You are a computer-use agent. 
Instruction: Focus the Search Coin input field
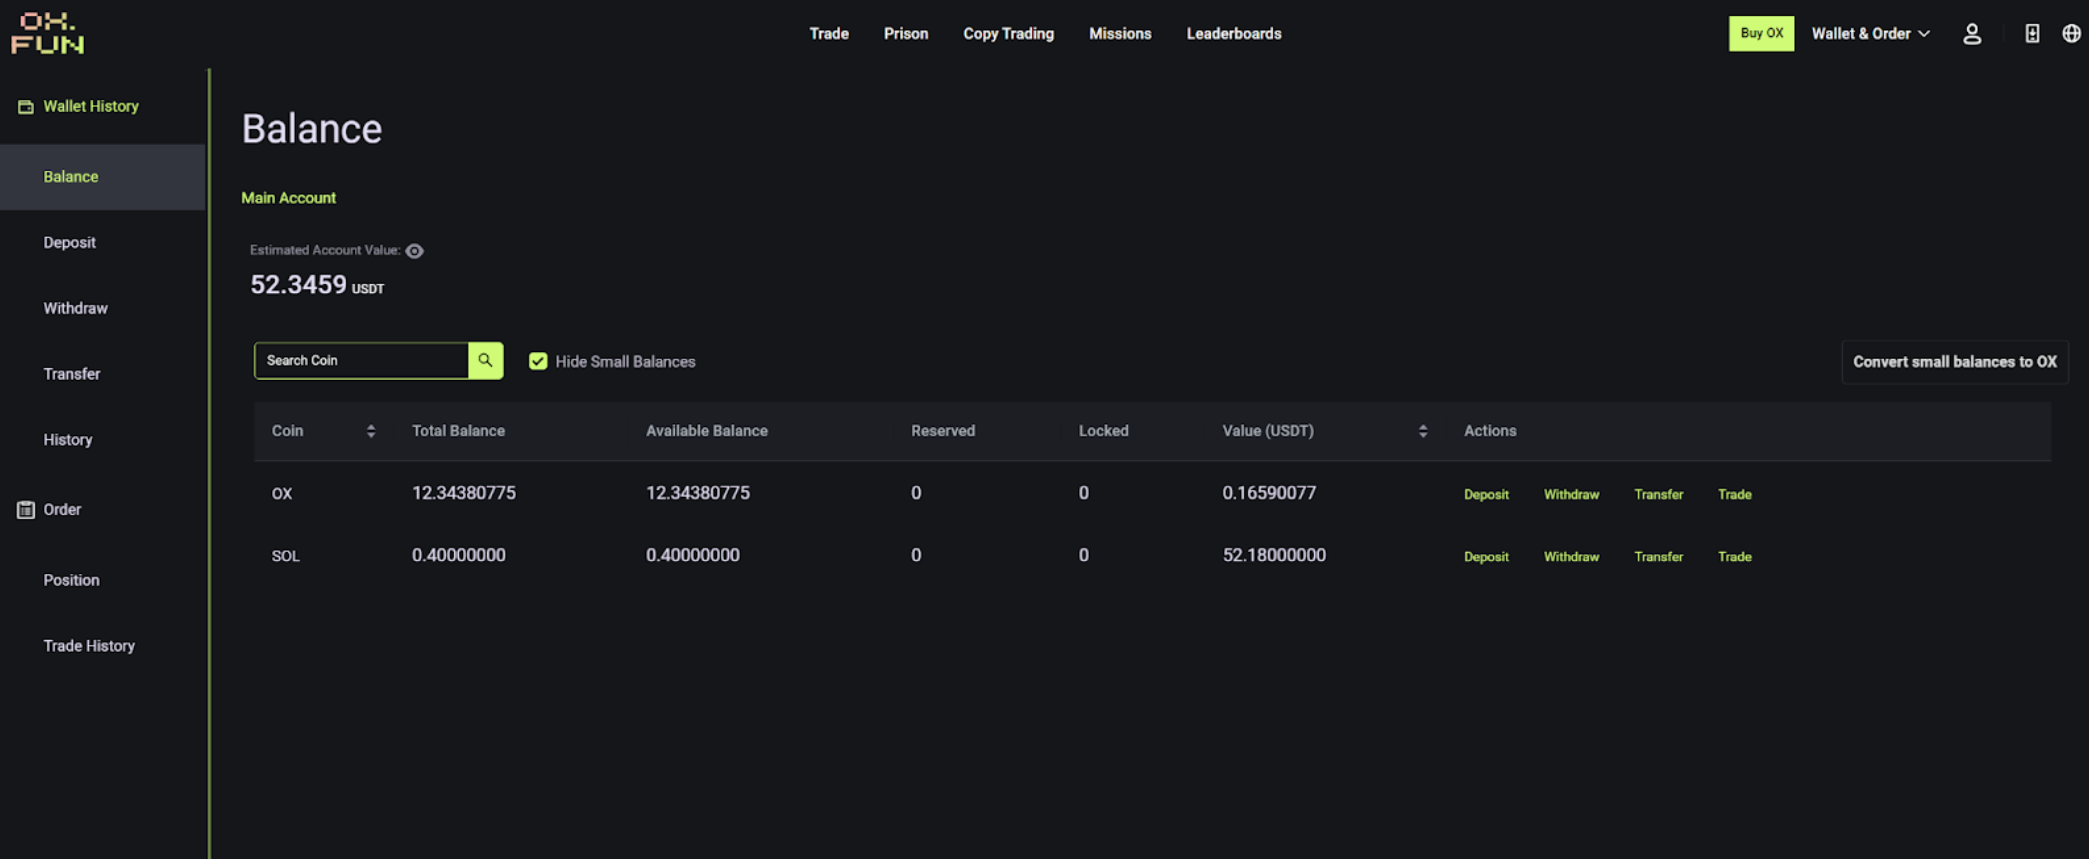pyautogui.click(x=361, y=361)
